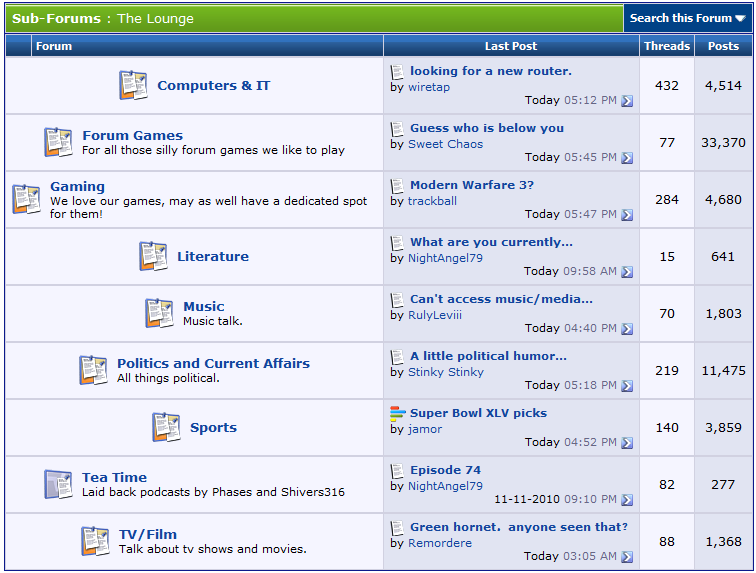Click the 'Threads' column header
This screenshot has height=573, width=756.
pos(667,46)
